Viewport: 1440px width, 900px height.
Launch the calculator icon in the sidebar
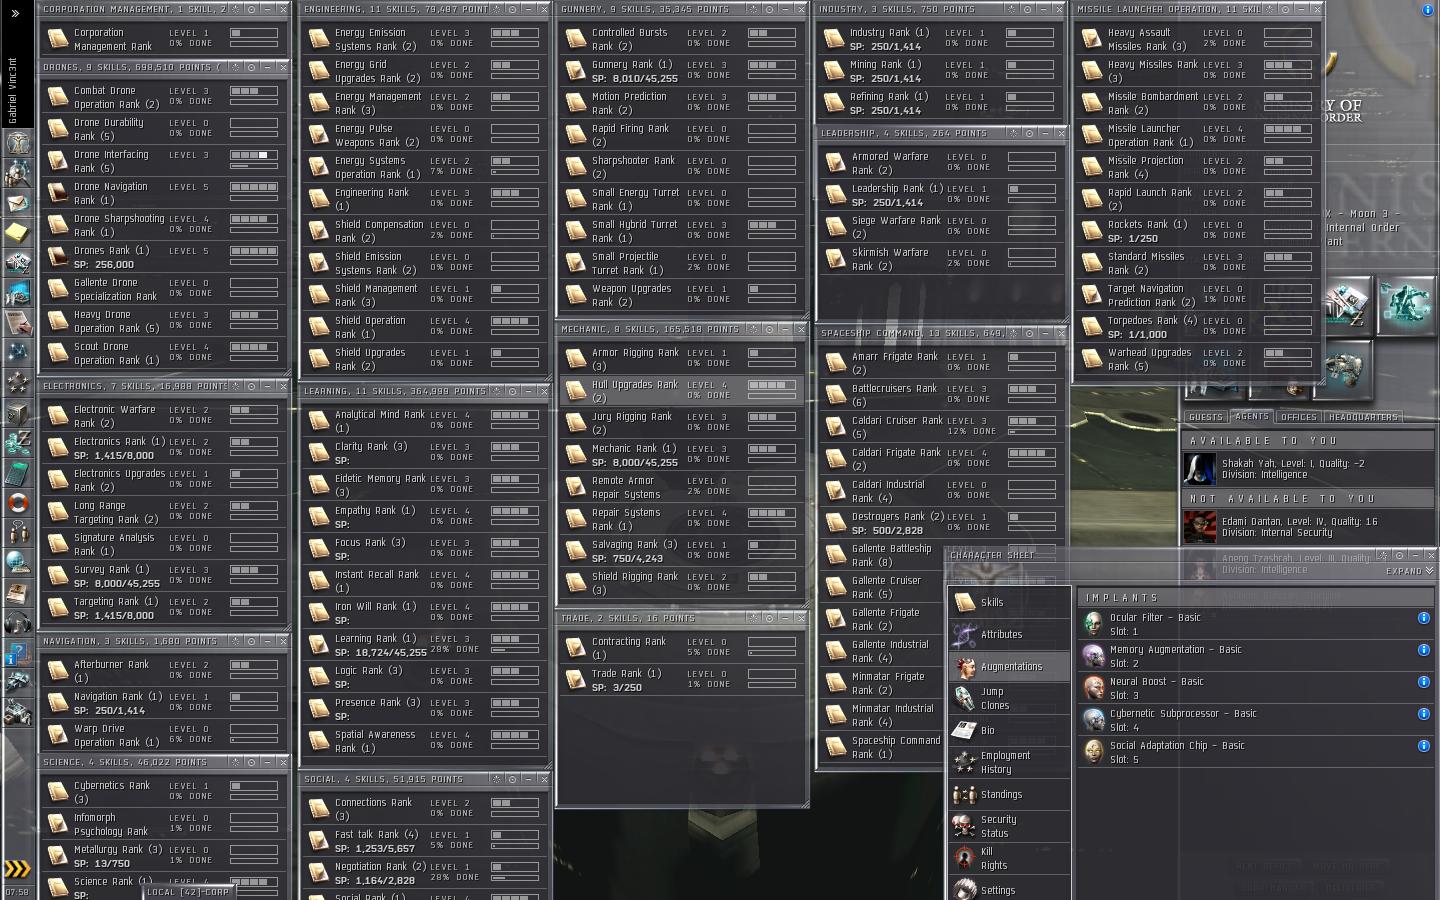[x=18, y=473]
